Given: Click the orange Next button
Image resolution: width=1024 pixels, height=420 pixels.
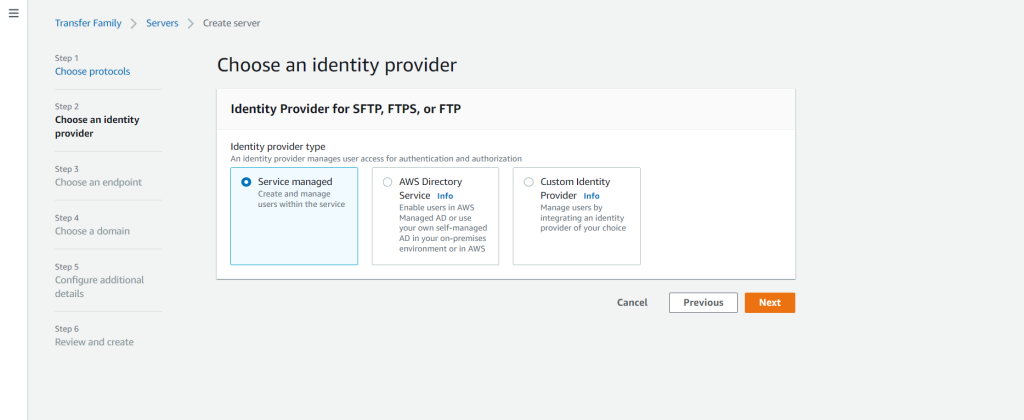Looking at the screenshot, I should click(x=769, y=302).
